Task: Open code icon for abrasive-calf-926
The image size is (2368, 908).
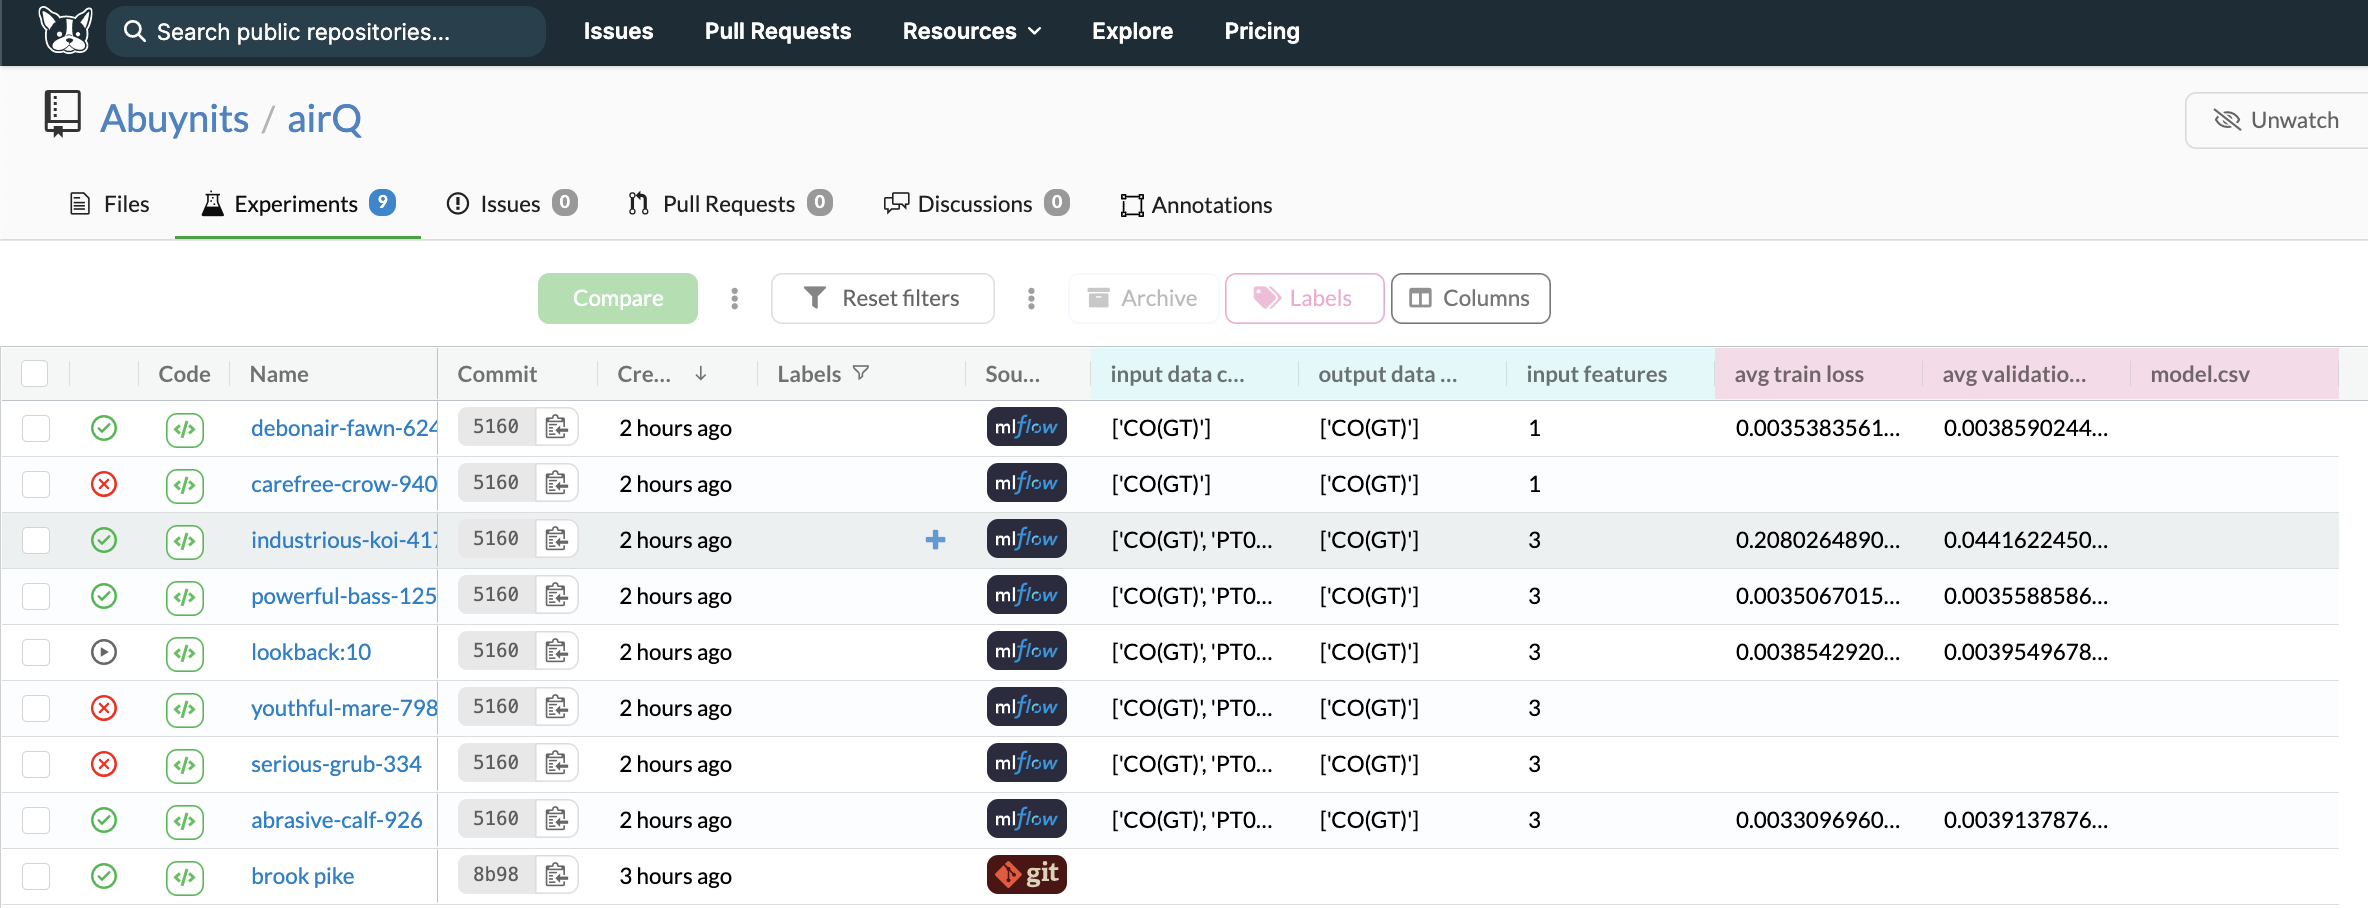Action: pos(185,821)
